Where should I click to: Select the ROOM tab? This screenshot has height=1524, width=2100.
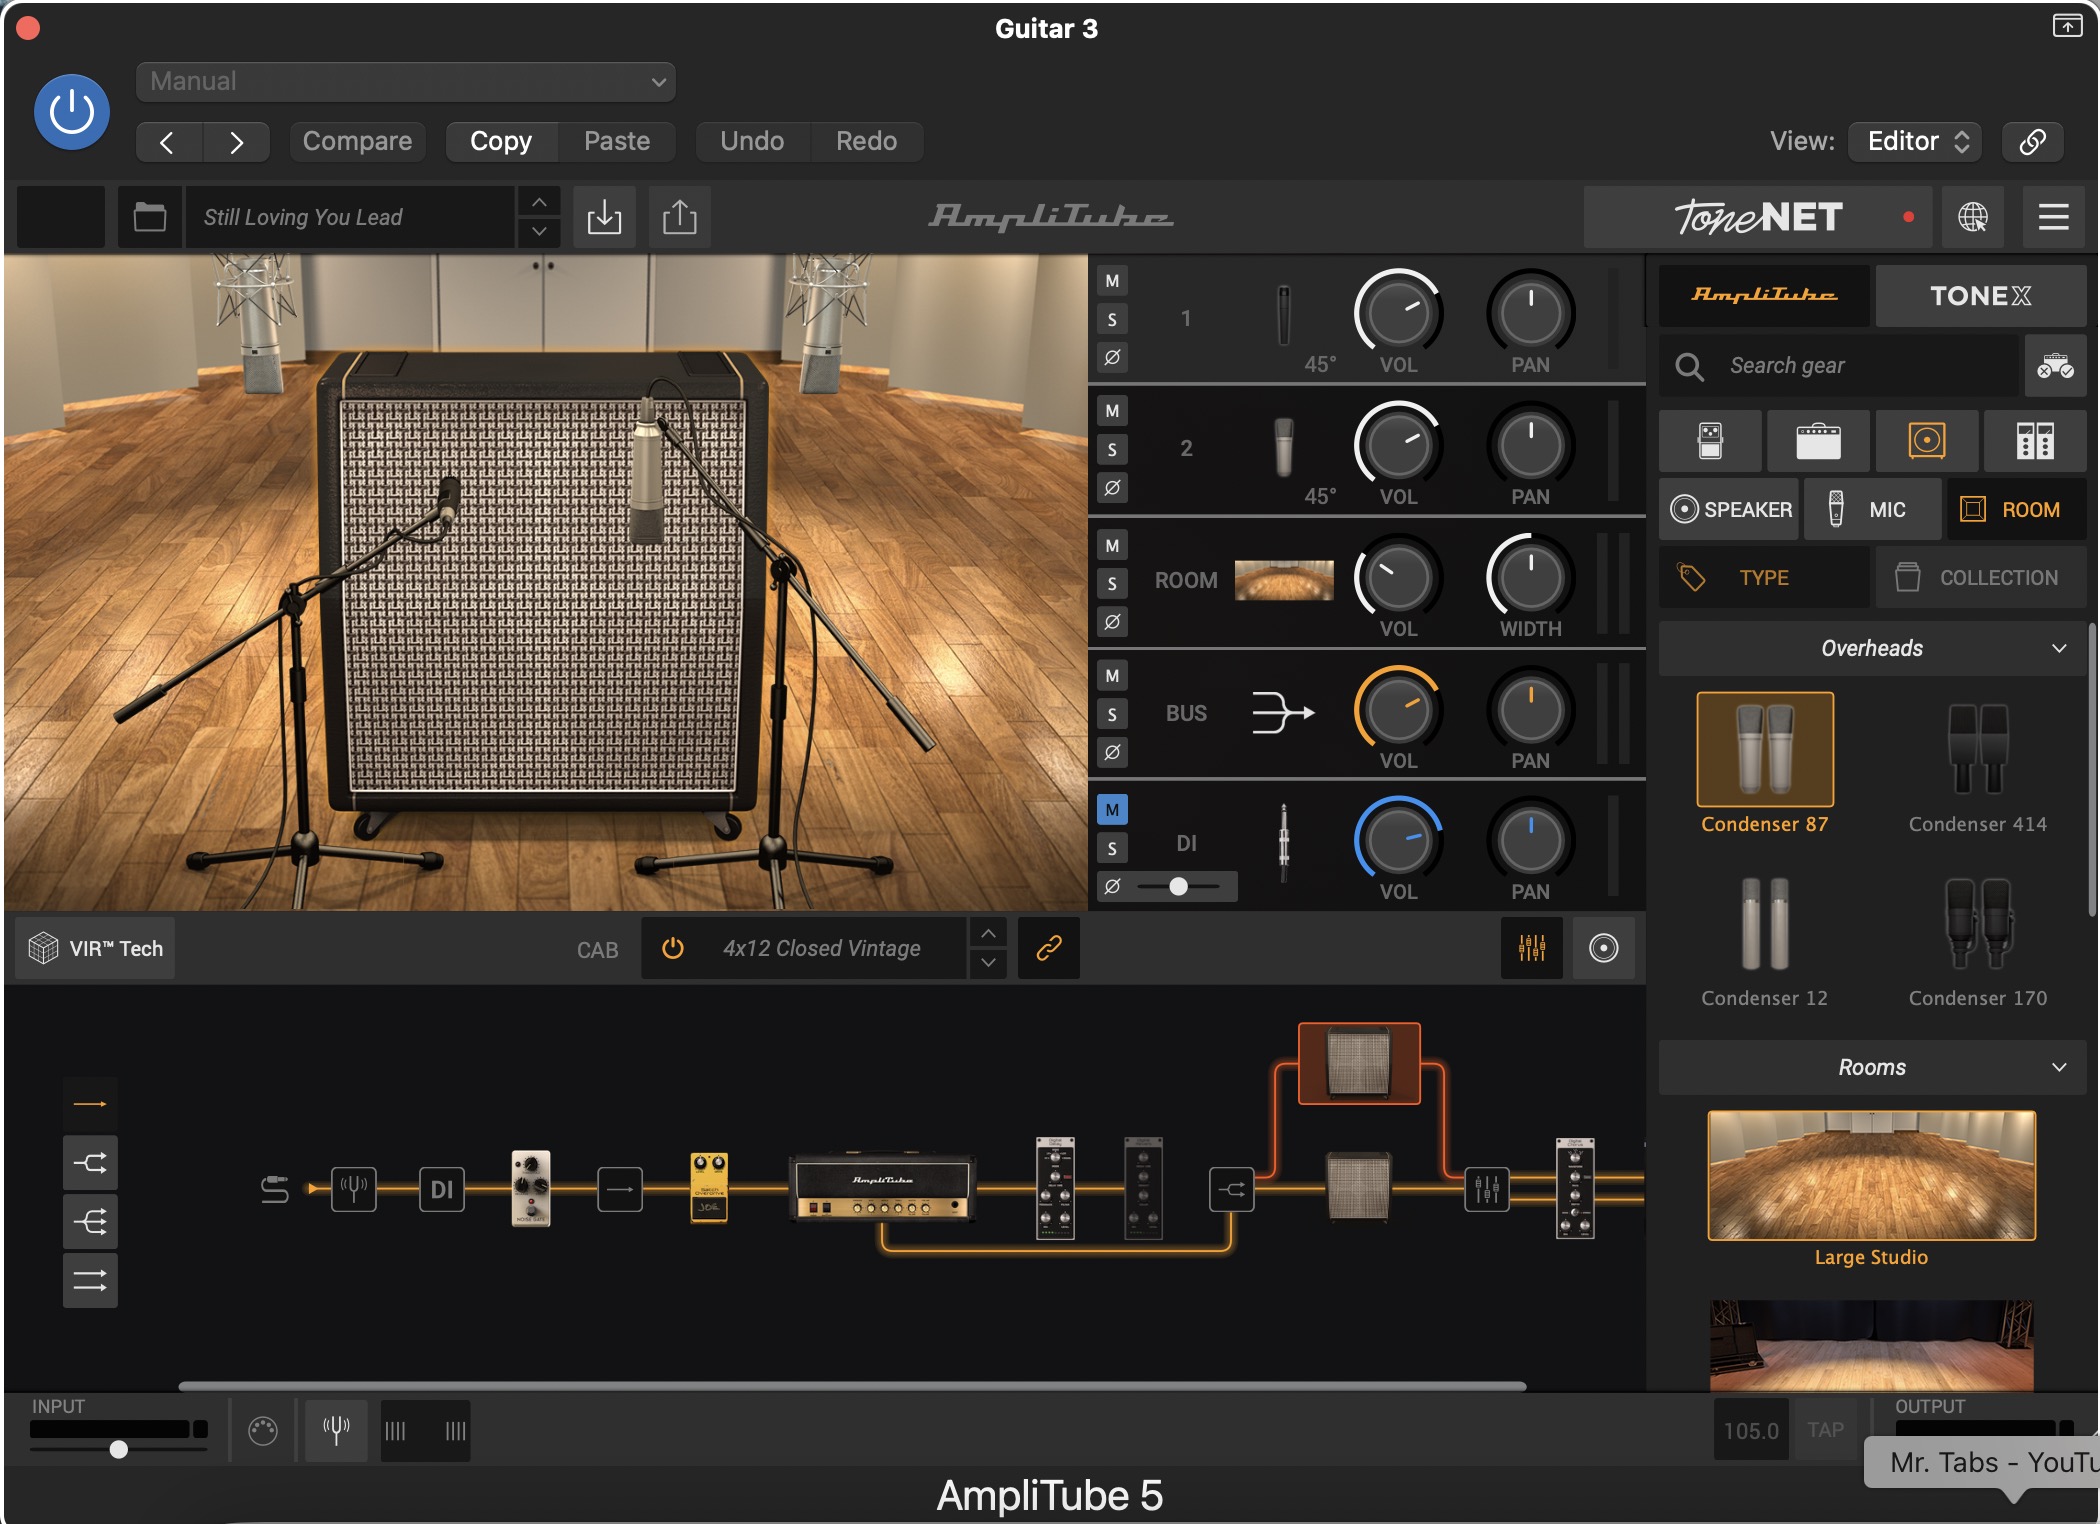pyautogui.click(x=2016, y=510)
